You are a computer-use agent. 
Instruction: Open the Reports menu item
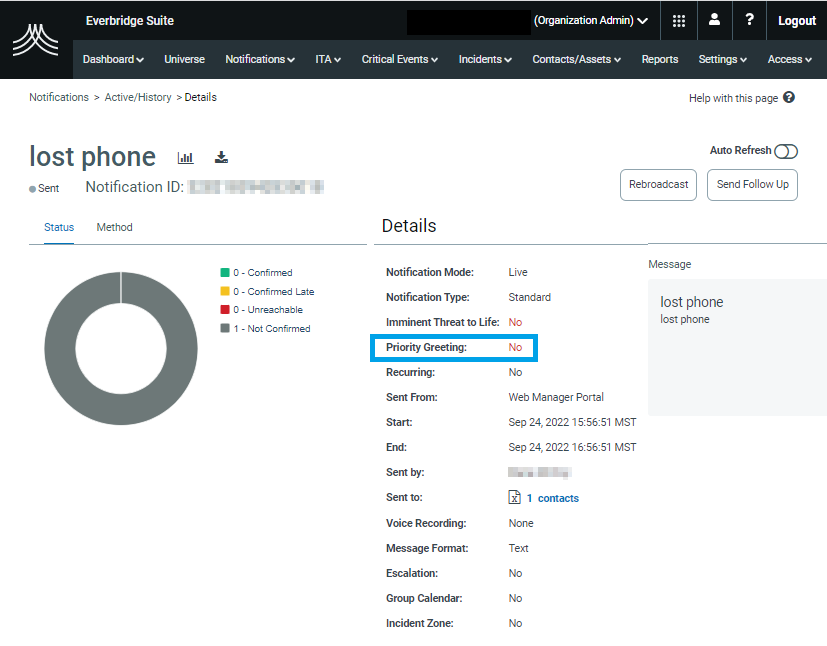[660, 60]
